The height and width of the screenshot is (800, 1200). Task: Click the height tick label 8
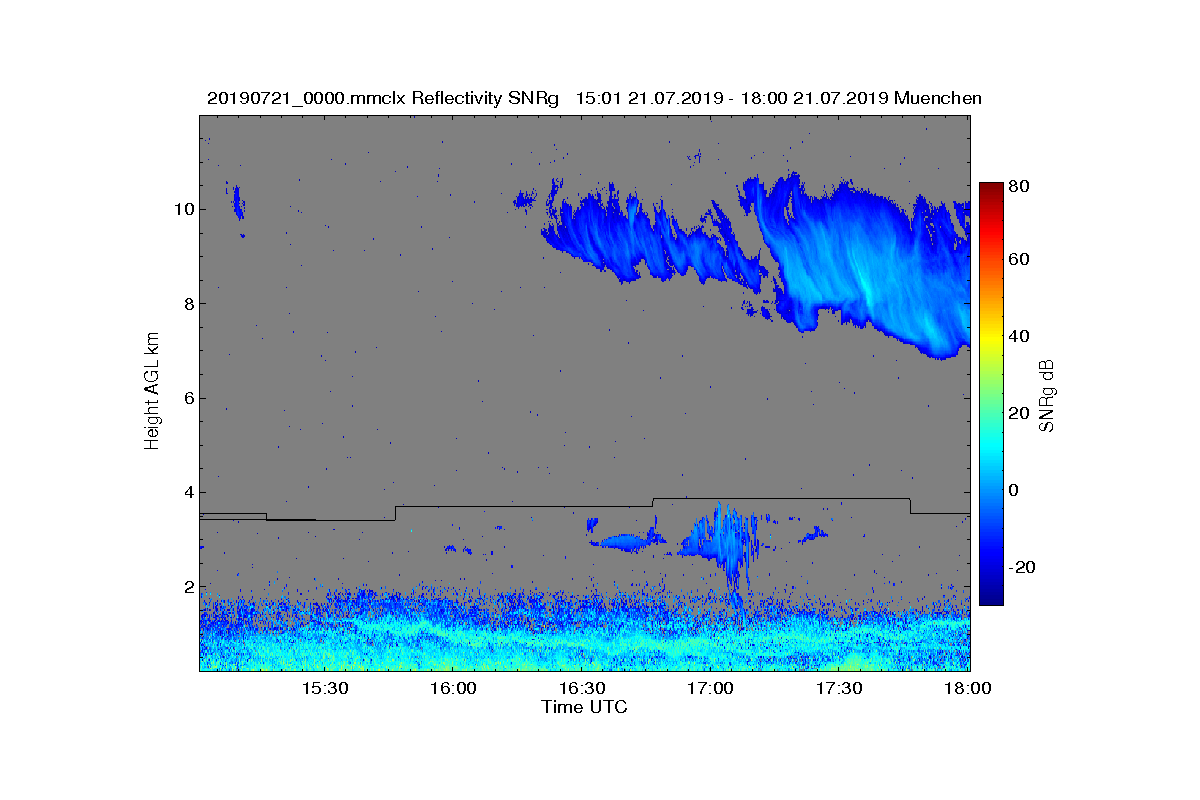click(x=188, y=304)
